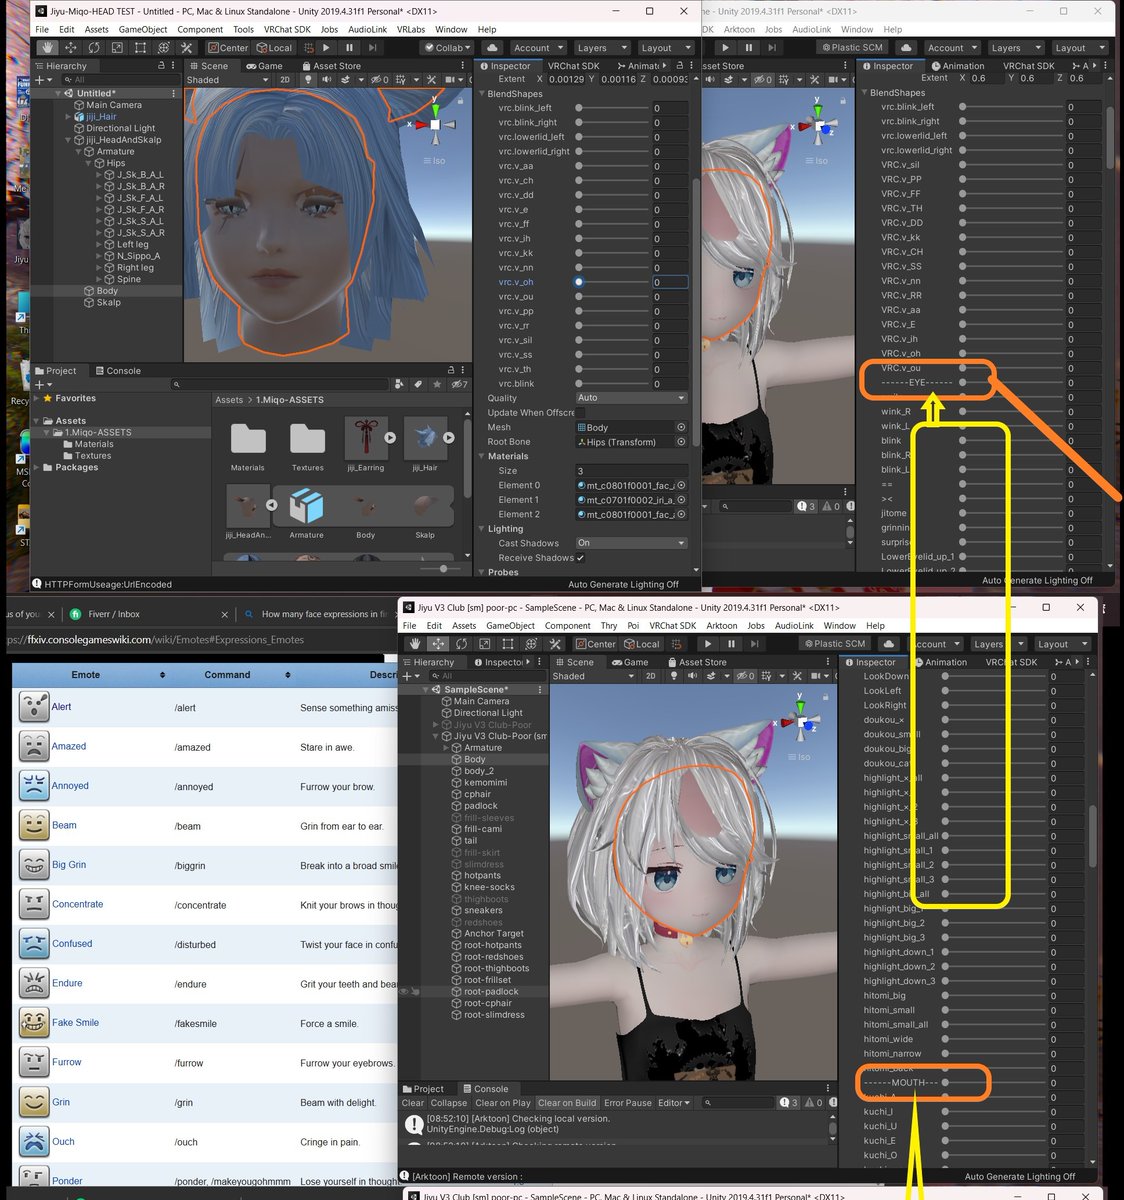Switch to Game tab in Jiyu-Miqo window
The width and height of the screenshot is (1124, 1200).
pyautogui.click(x=264, y=66)
